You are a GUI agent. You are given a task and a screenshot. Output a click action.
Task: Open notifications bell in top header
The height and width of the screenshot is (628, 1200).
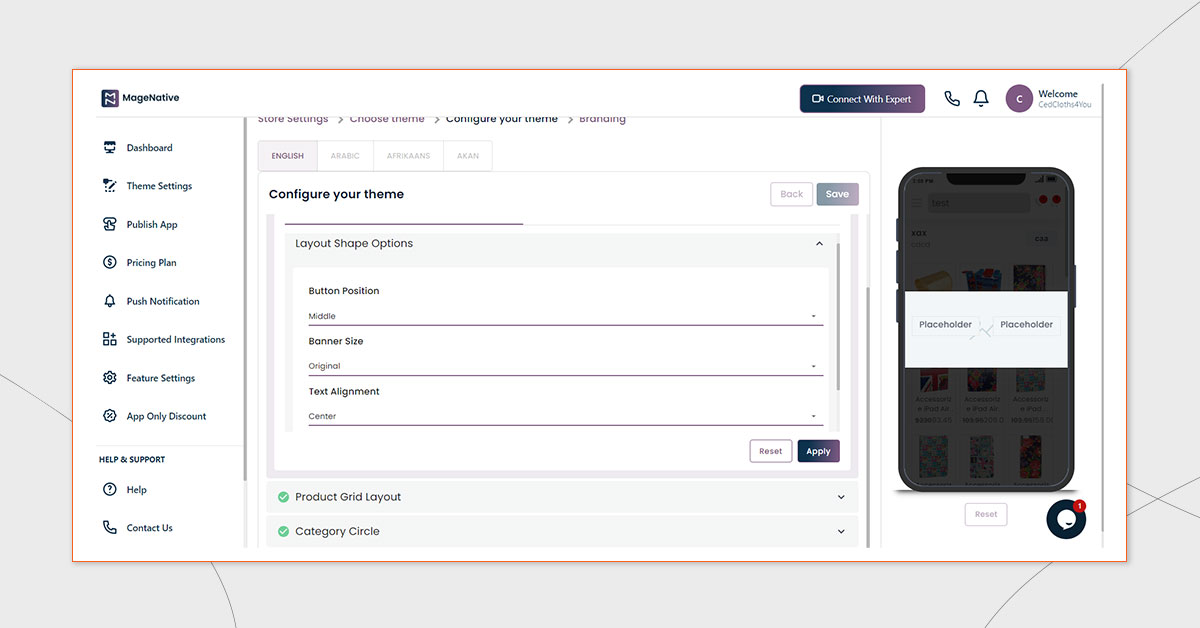point(981,99)
